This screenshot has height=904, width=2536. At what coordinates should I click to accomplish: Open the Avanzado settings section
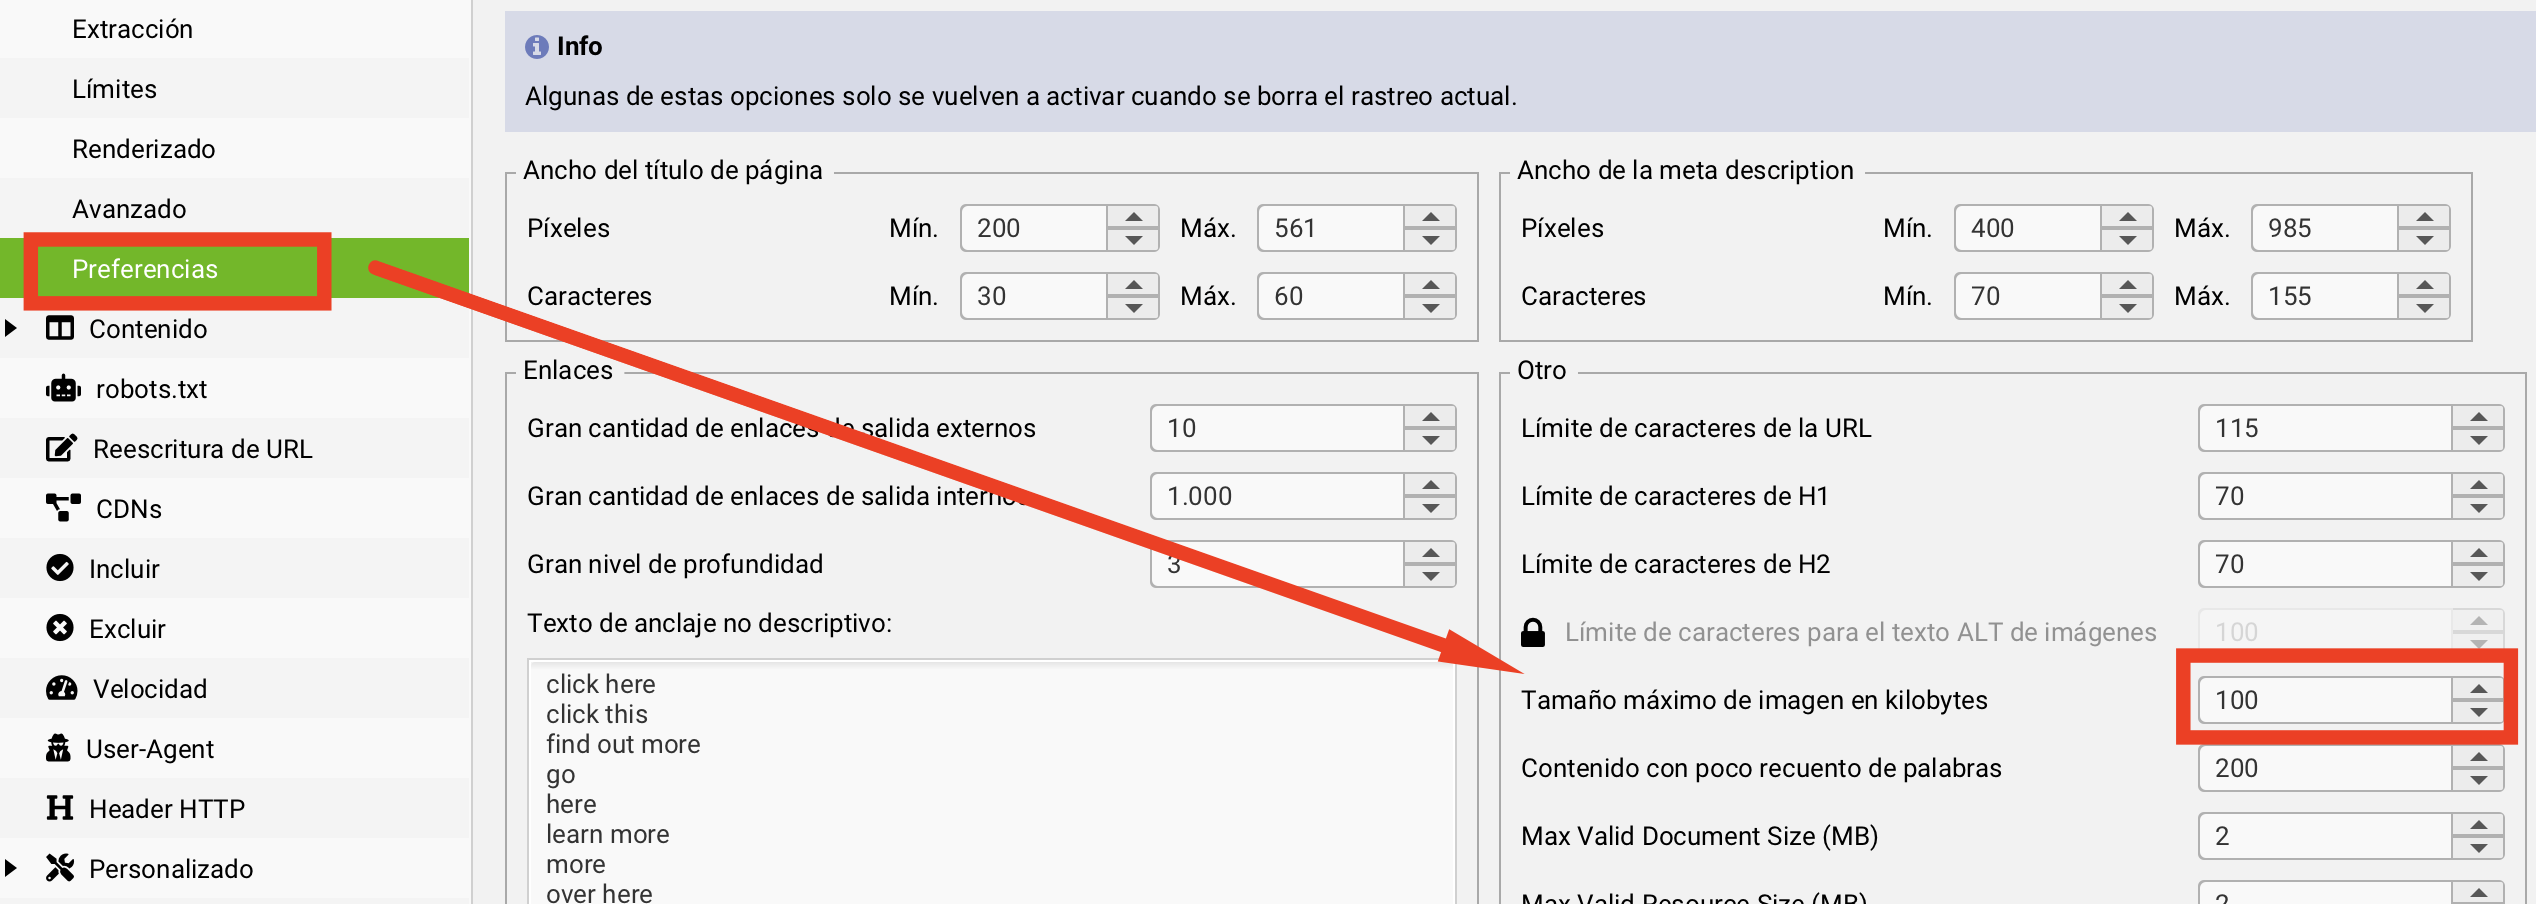129,209
